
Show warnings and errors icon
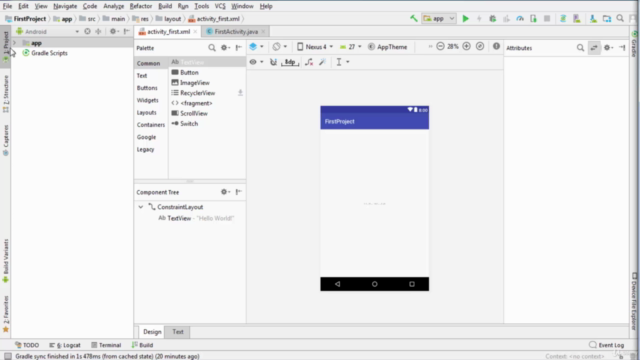[496, 47]
